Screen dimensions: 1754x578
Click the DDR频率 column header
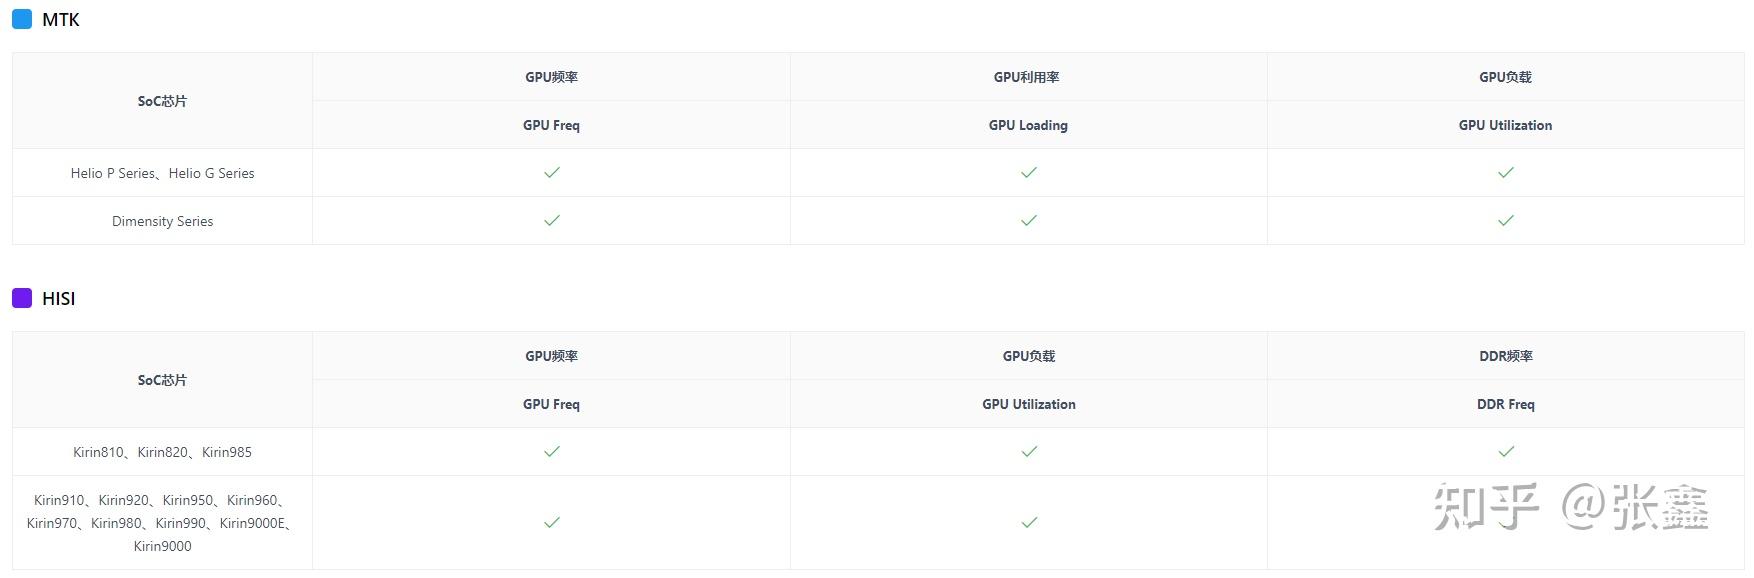click(x=1505, y=356)
